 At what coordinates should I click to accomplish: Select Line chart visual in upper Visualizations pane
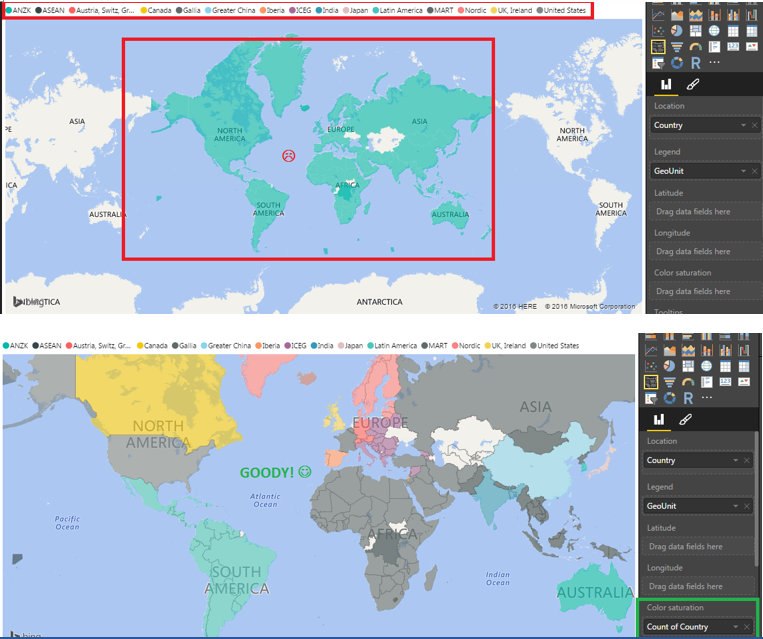tap(658, 16)
